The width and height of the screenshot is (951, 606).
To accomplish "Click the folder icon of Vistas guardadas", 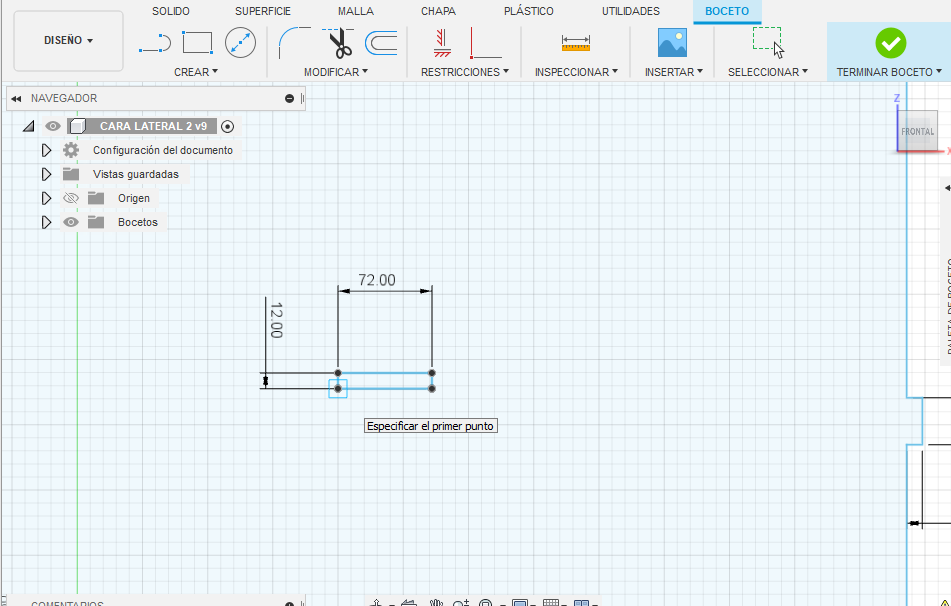I will [x=71, y=174].
